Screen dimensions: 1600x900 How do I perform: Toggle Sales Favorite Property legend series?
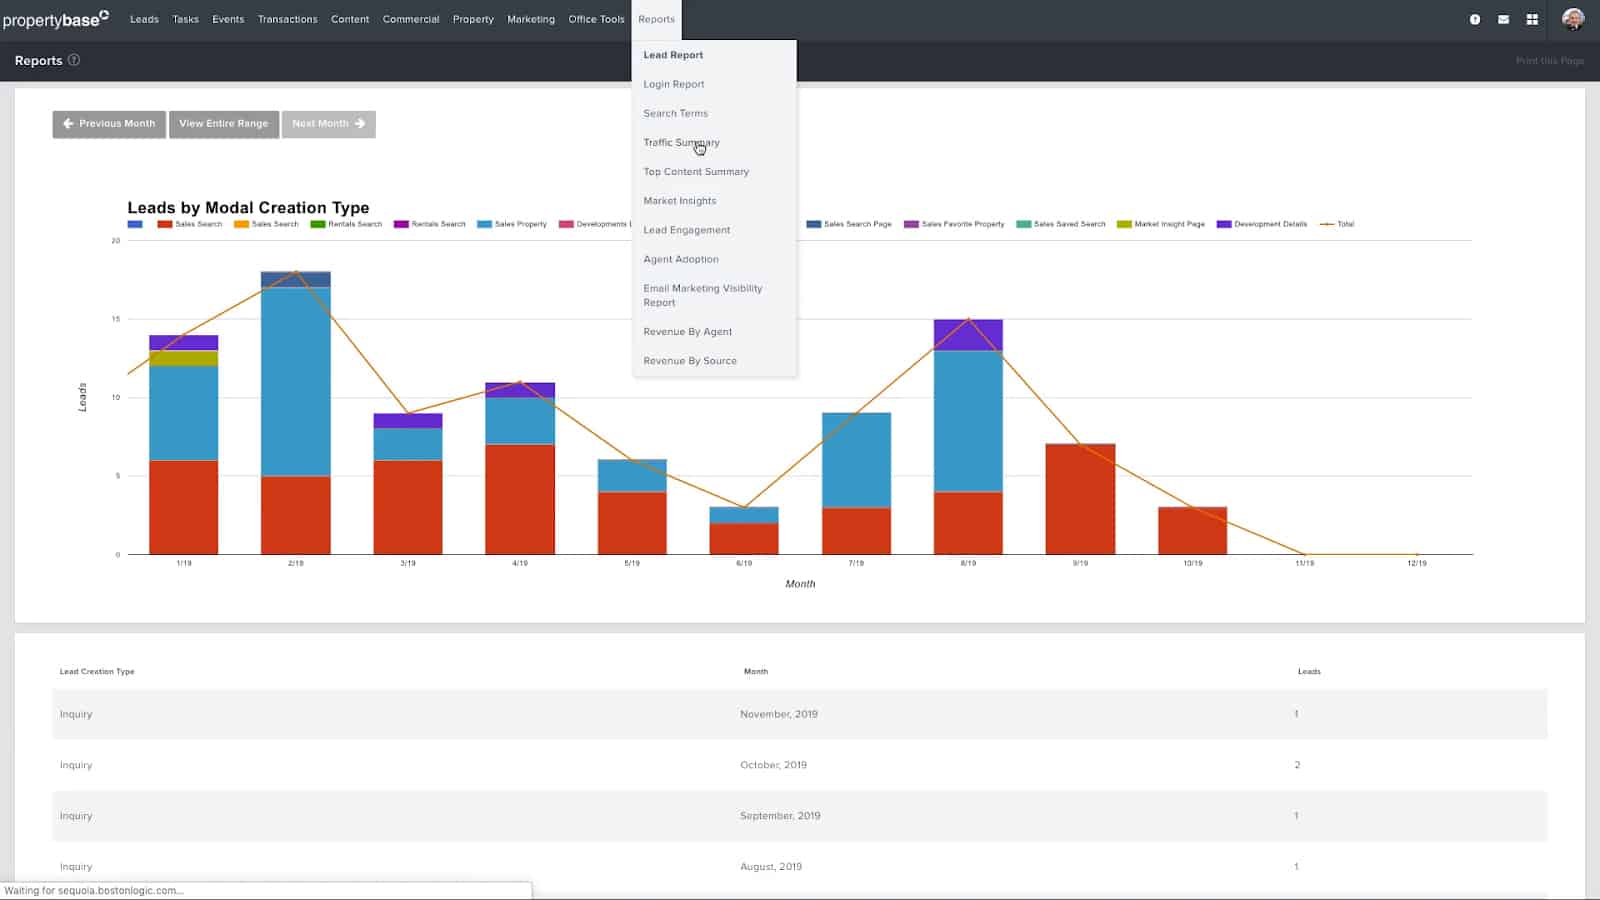point(954,224)
